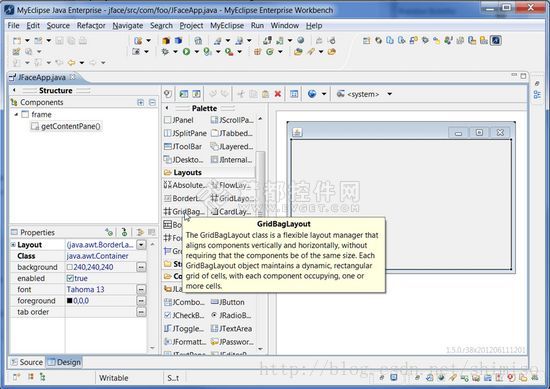Open the Run button dropdown arrow
Viewport: 550px width, 389px height.
click(196, 52)
